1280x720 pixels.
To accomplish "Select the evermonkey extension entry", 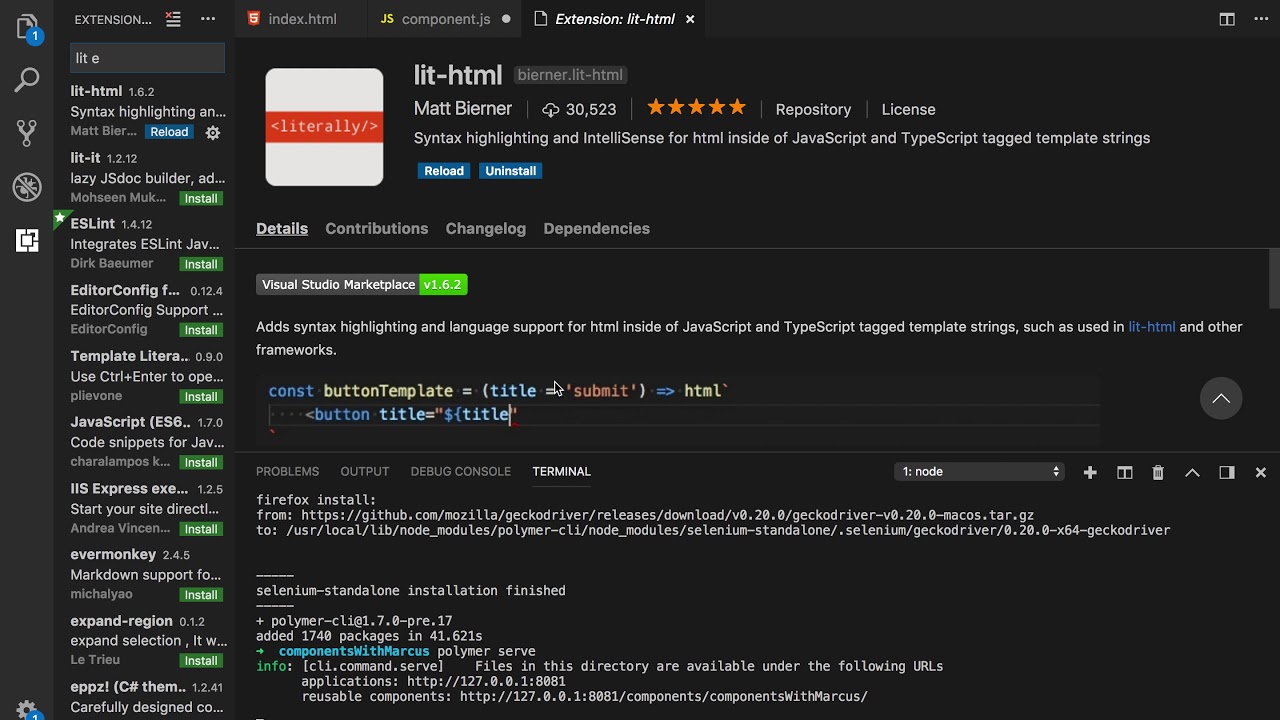I will pos(145,574).
